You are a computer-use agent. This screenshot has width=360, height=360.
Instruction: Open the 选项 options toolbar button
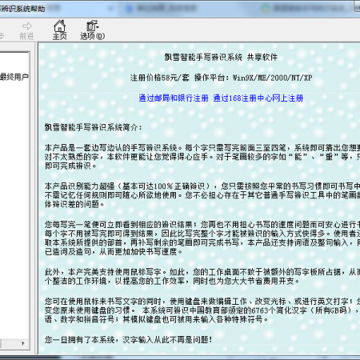[x=92, y=30]
